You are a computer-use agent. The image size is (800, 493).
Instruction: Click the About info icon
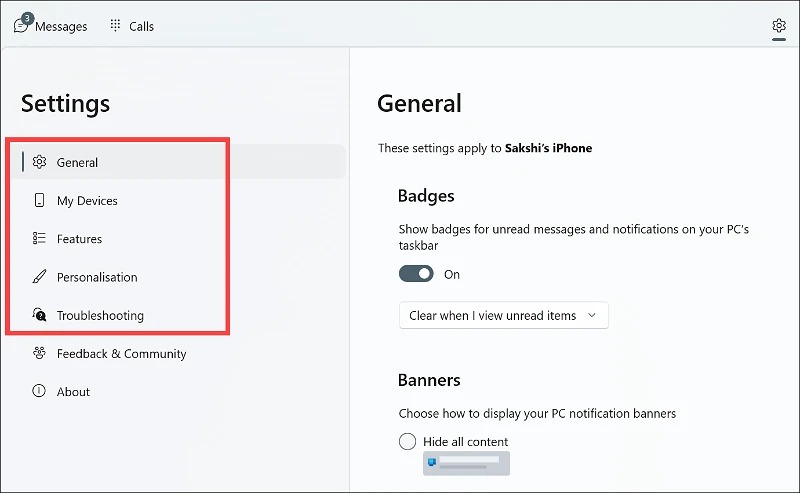pyautogui.click(x=39, y=391)
